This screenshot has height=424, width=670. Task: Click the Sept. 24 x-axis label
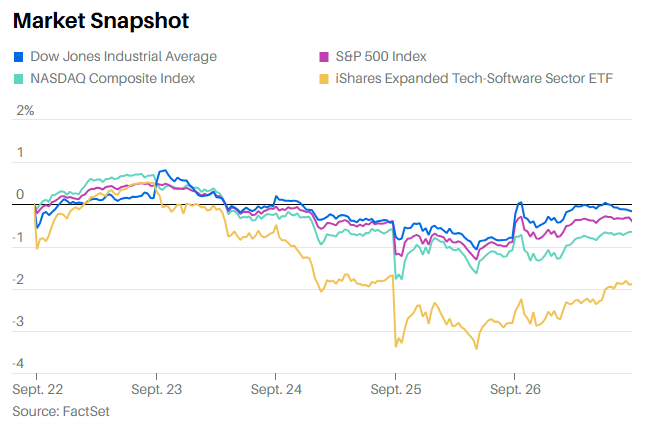pos(276,387)
